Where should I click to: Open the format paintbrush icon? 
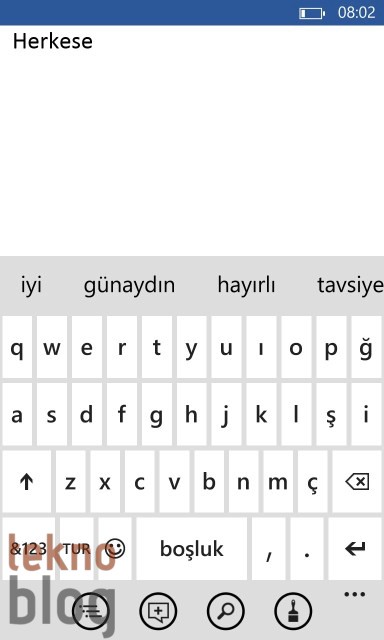(293, 611)
